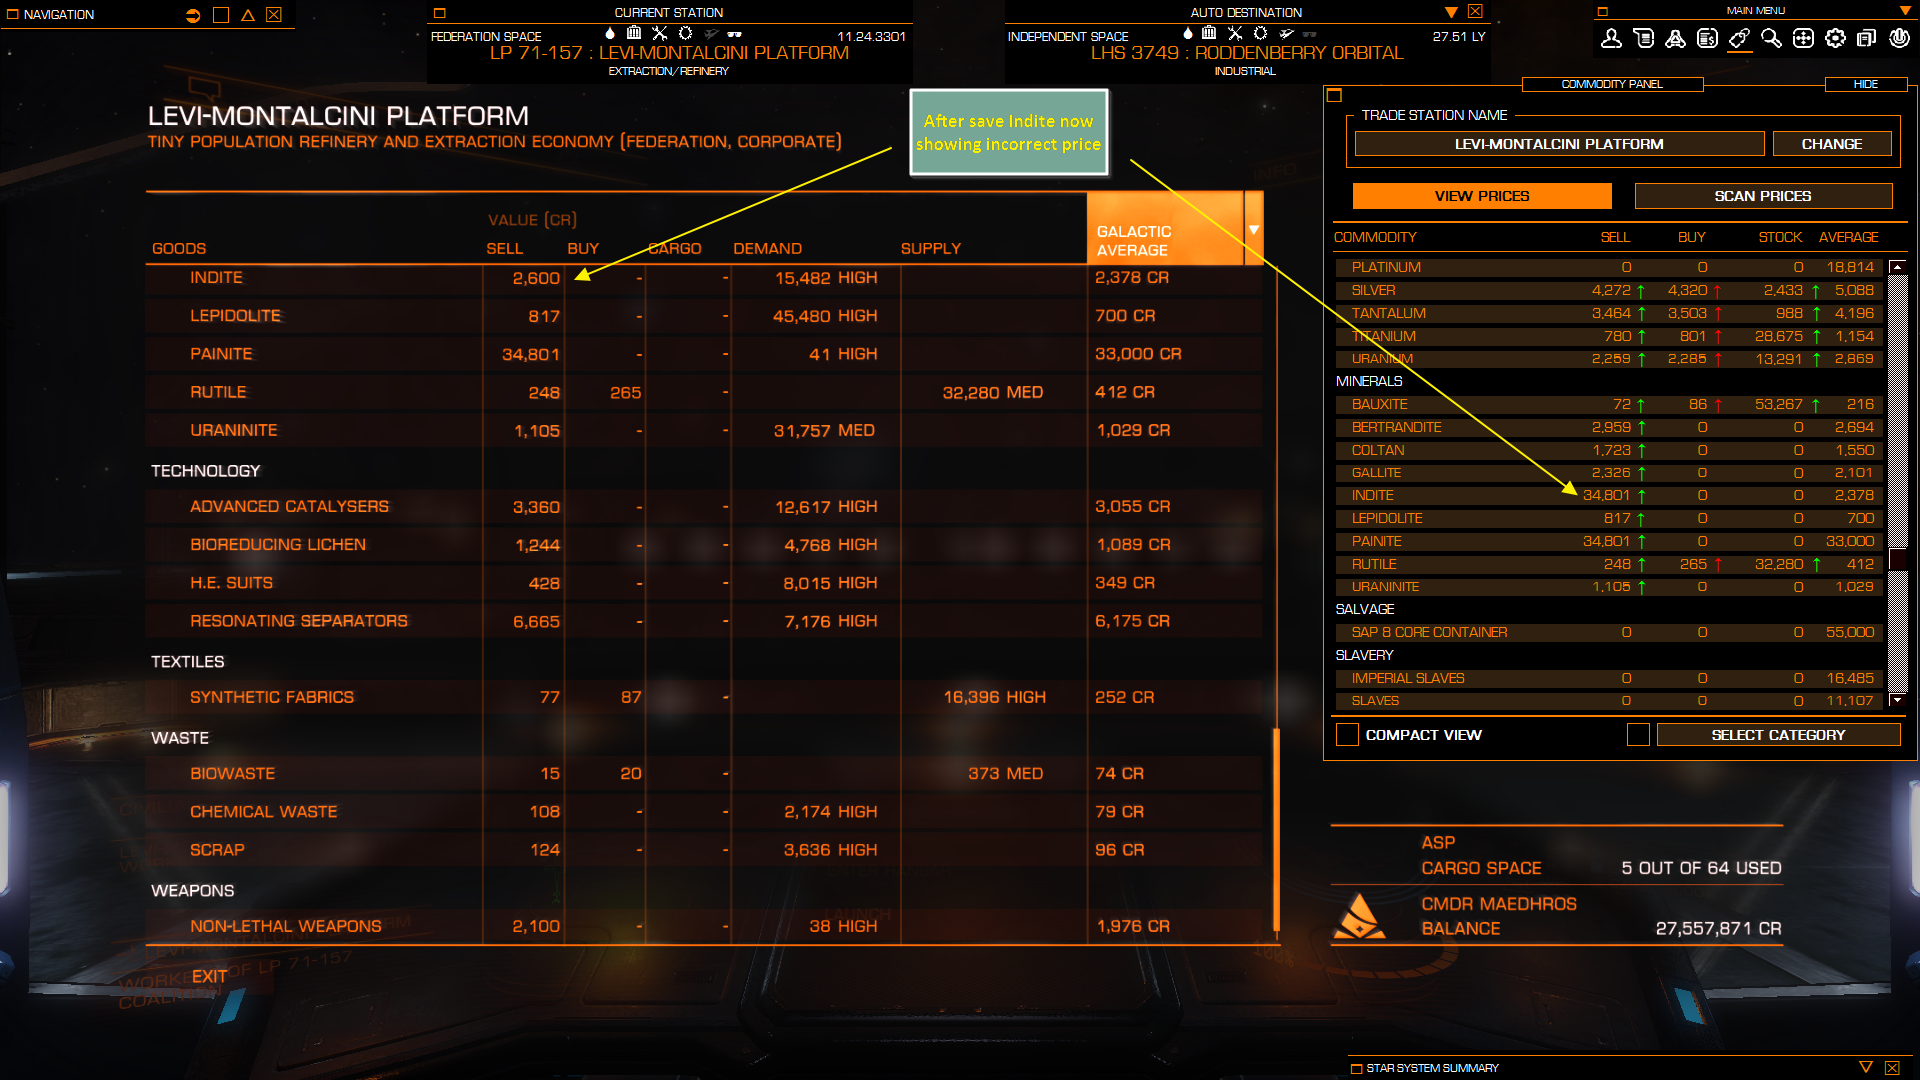This screenshot has width=1920, height=1080.
Task: Click the Current Station outfitting ring icon
Action: (x=685, y=33)
